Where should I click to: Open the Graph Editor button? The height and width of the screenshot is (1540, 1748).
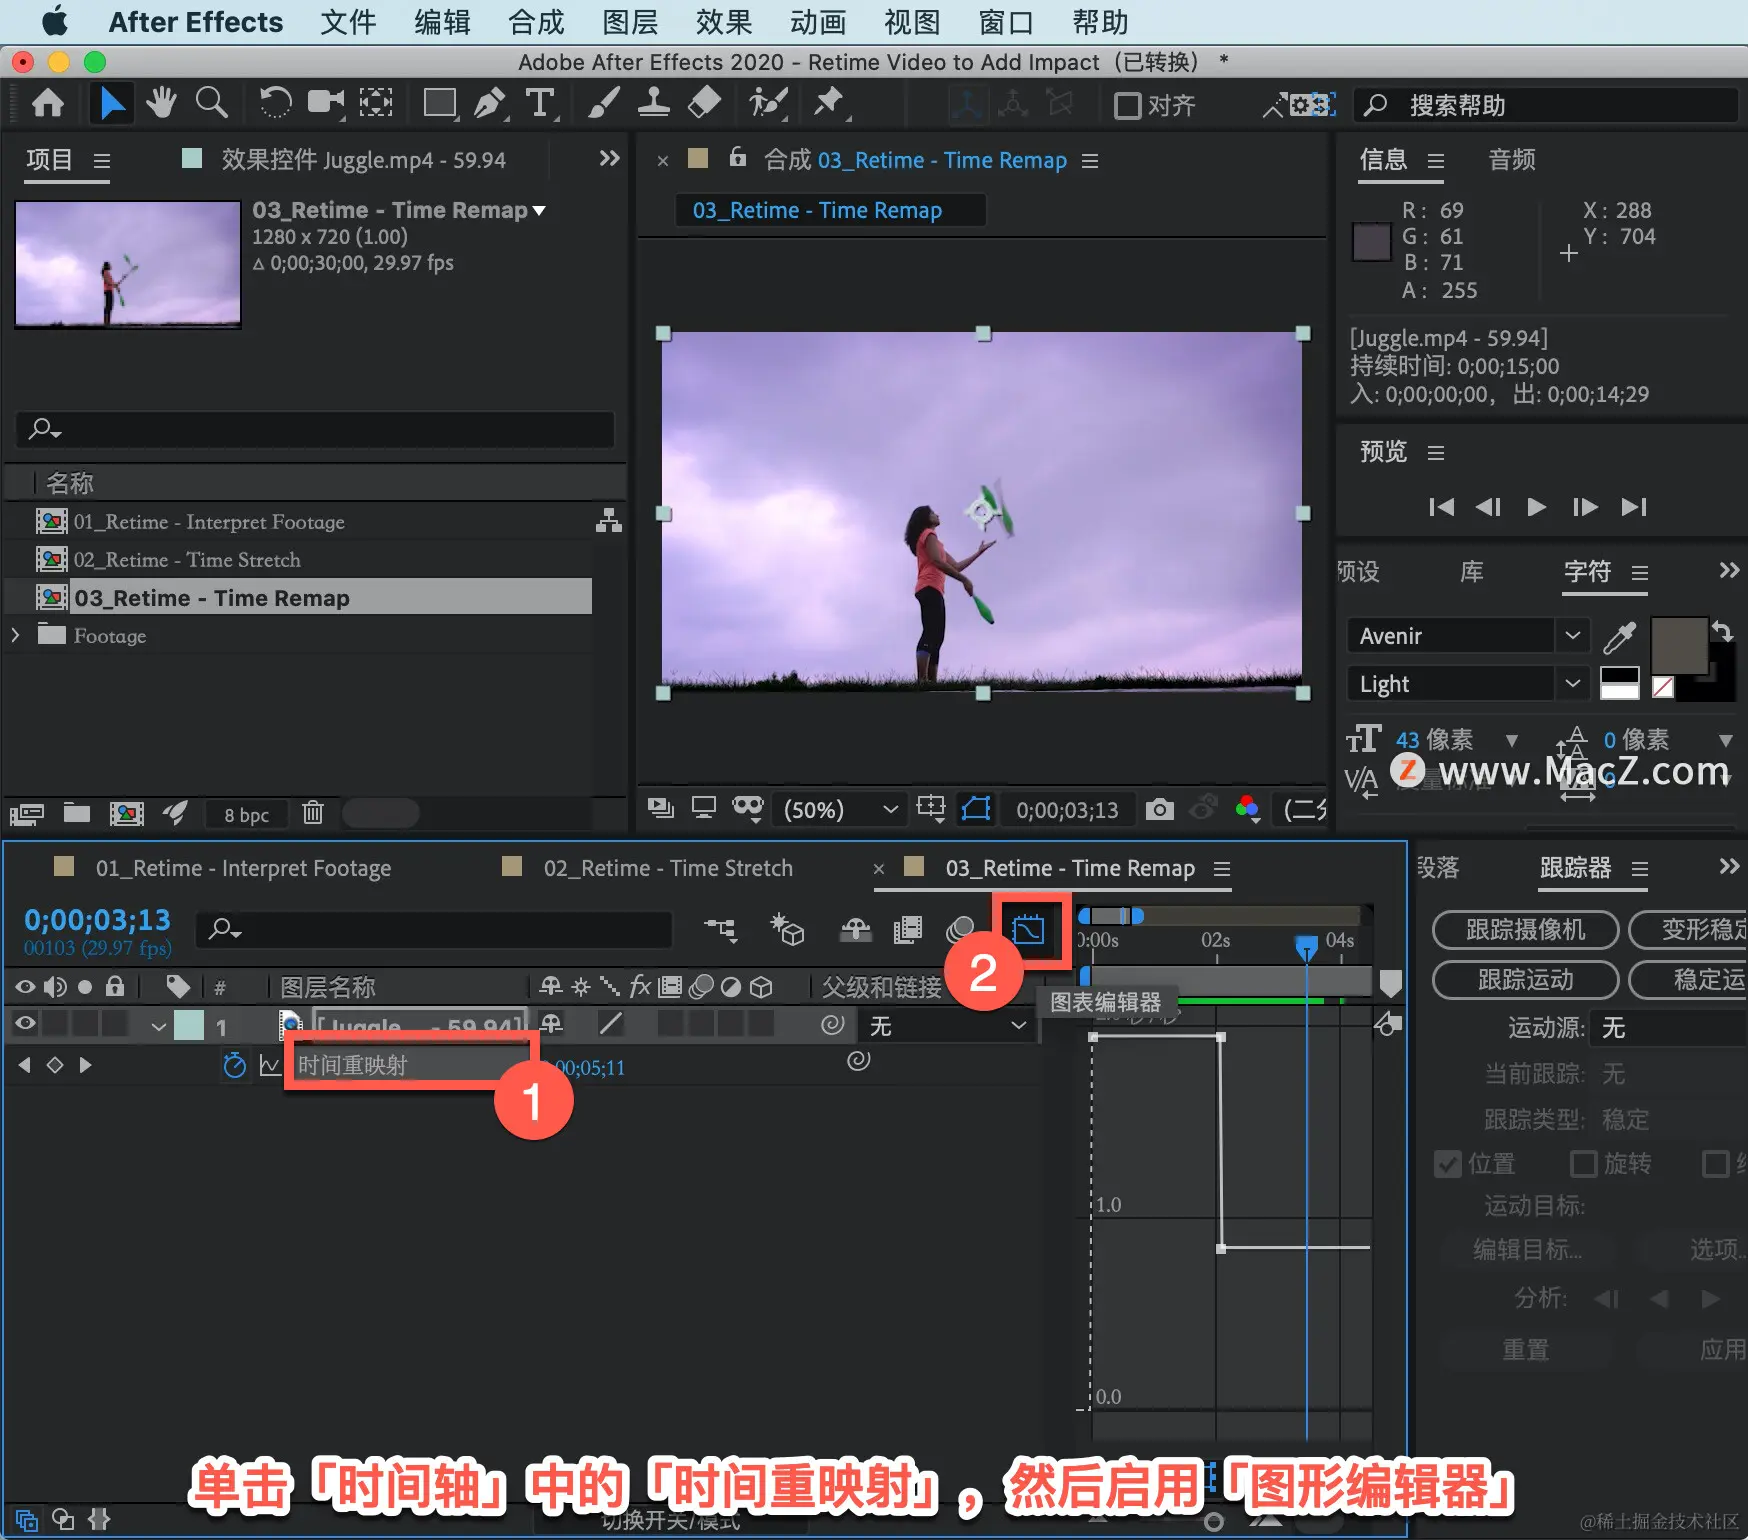coord(1028,931)
